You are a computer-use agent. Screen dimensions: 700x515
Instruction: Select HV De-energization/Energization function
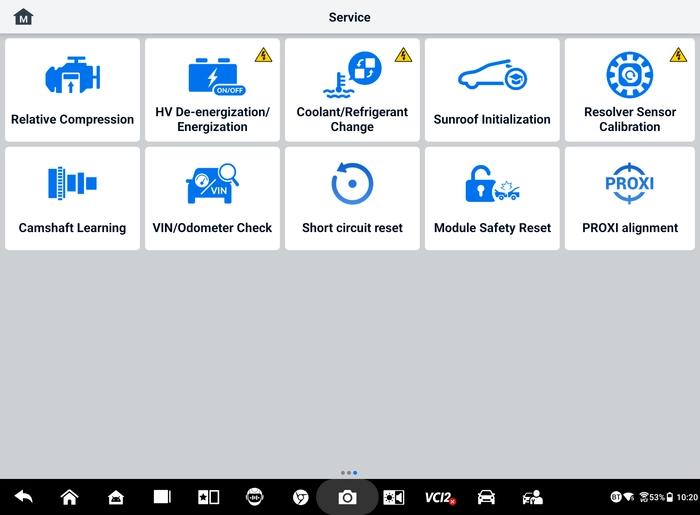coord(212,90)
